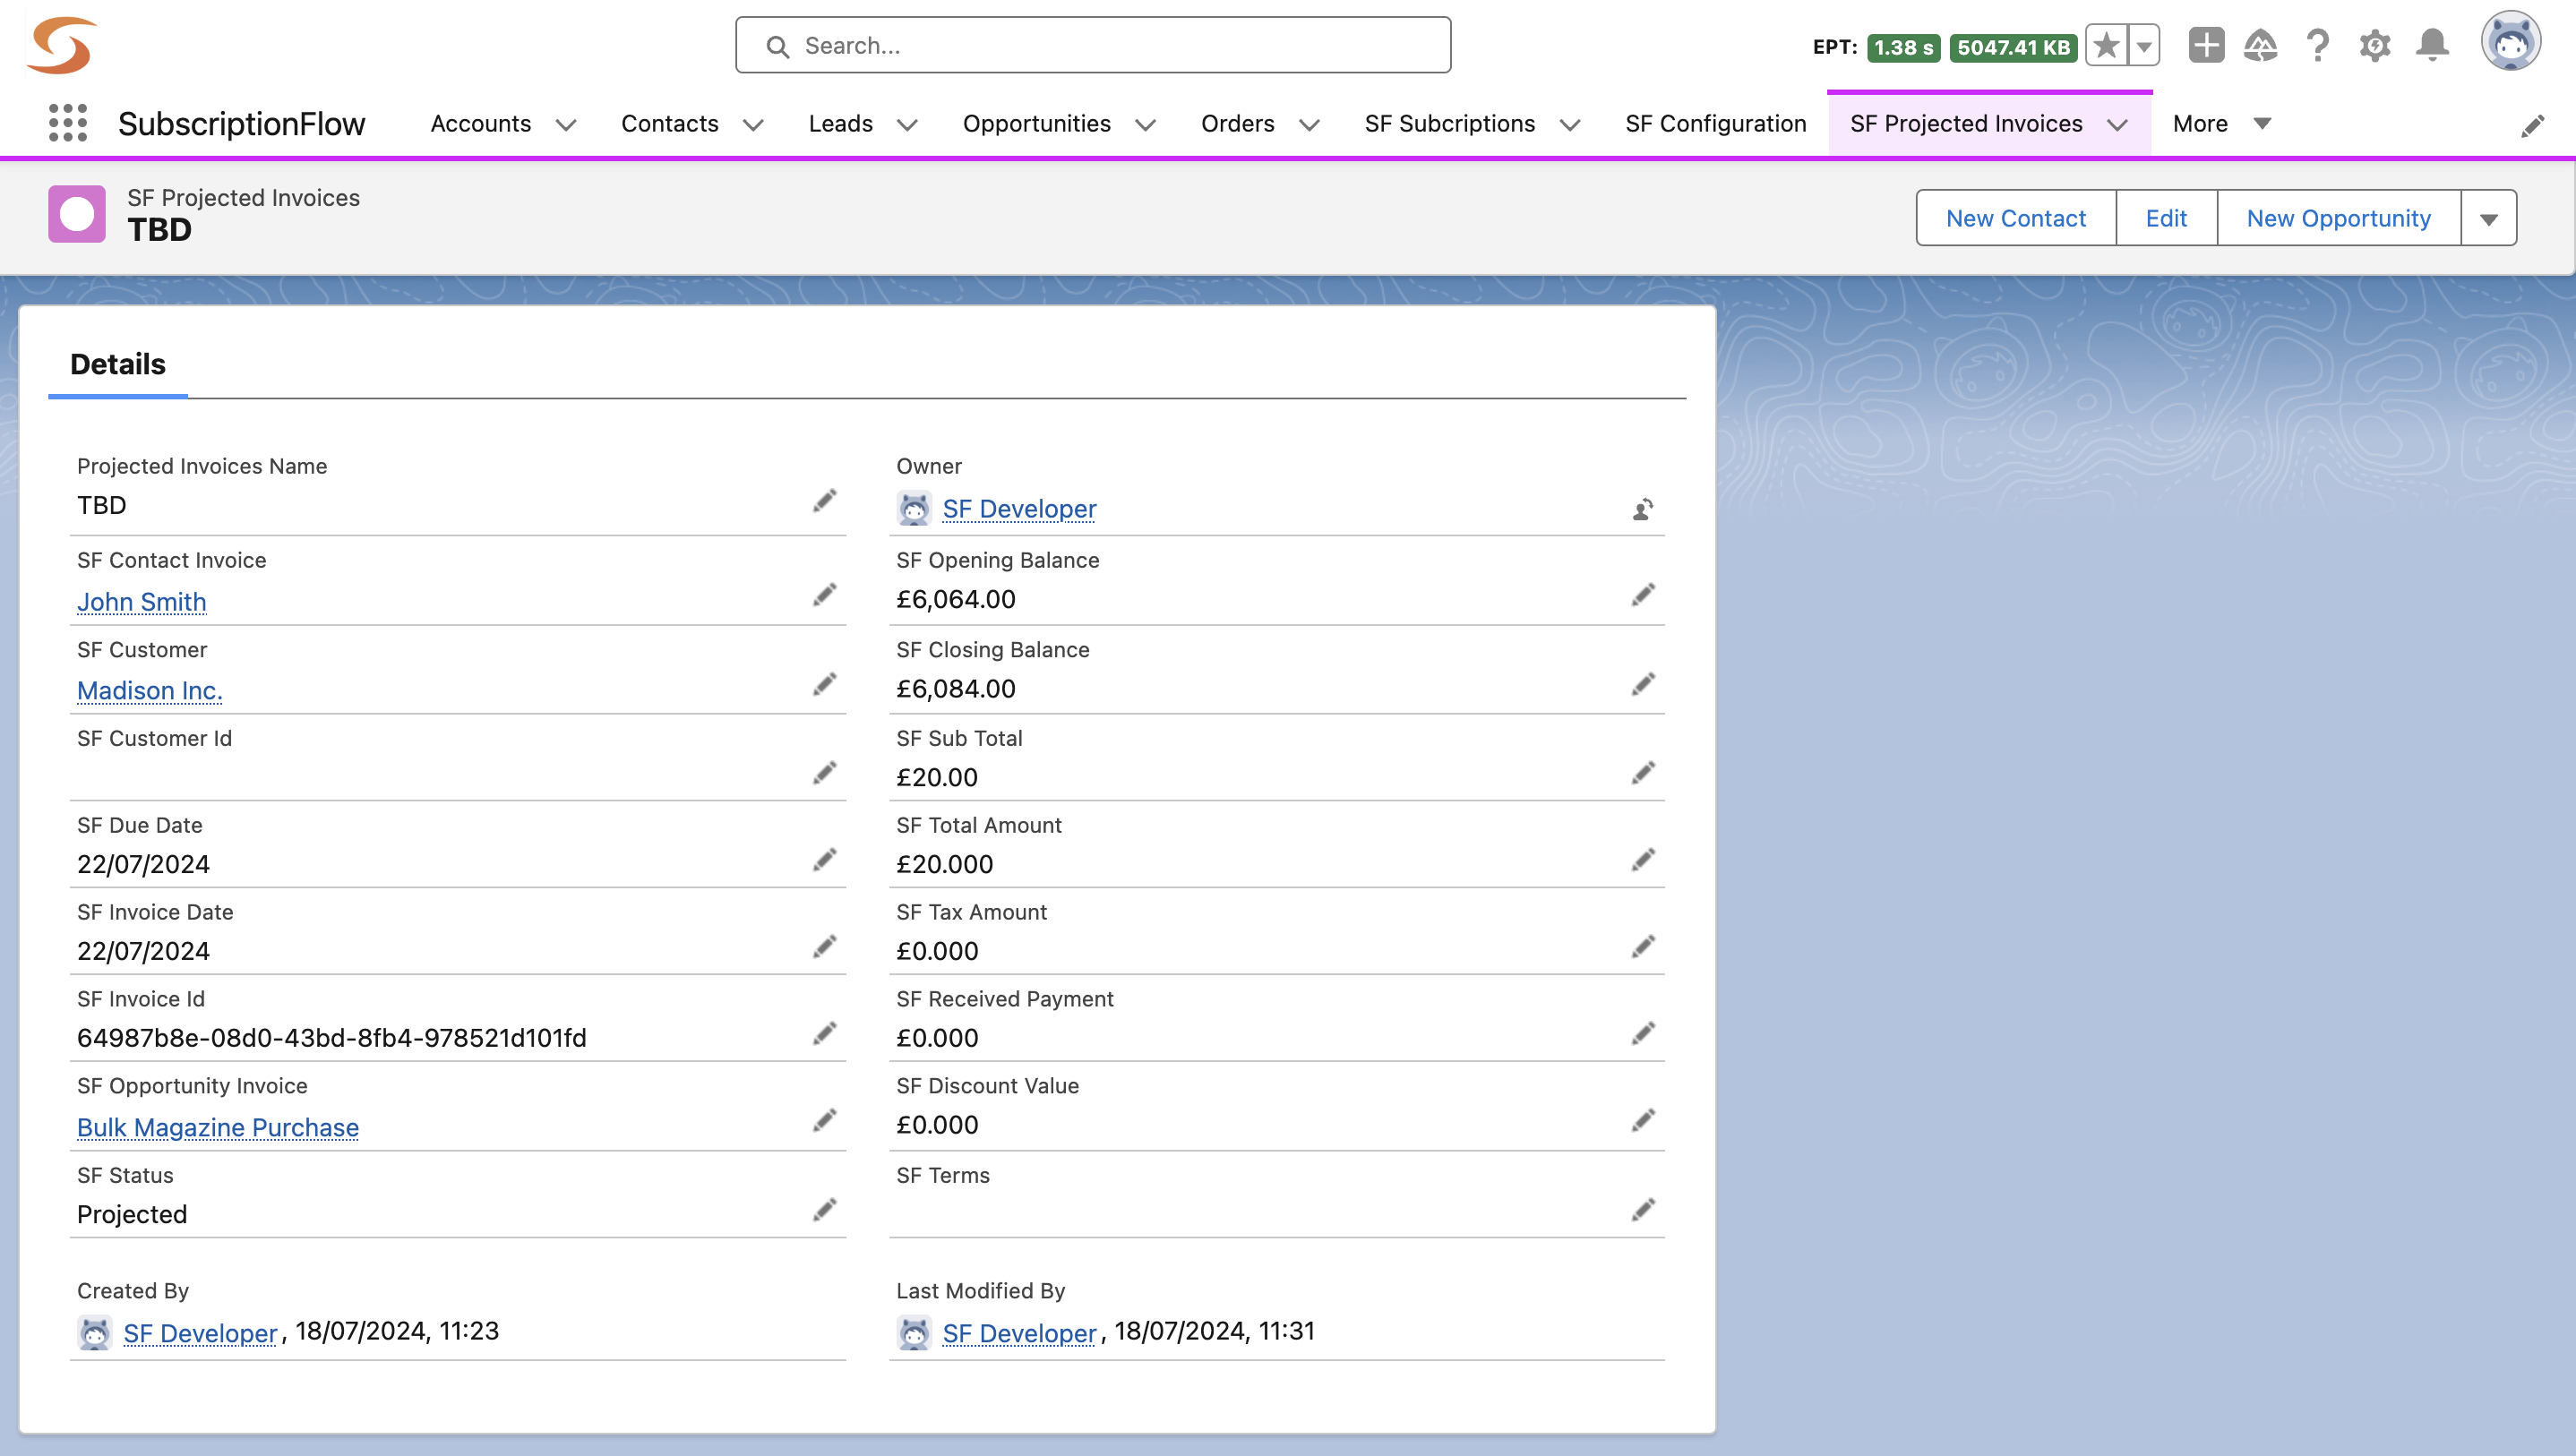Open the More navigation dropdown

click(2222, 124)
